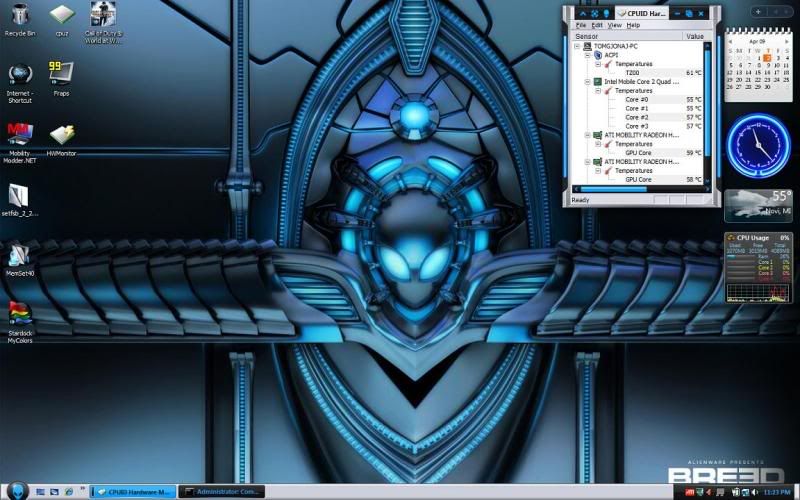Switch to CPUID Hardware Monitor taskbar button
This screenshot has height=500, width=800.
[133, 492]
